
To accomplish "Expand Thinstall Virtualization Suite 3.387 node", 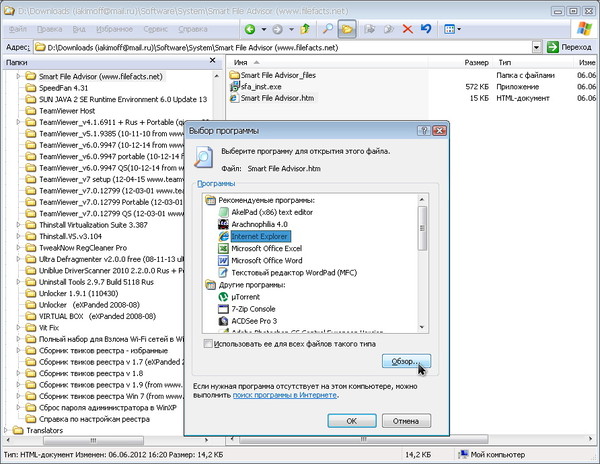I will click(18, 225).
